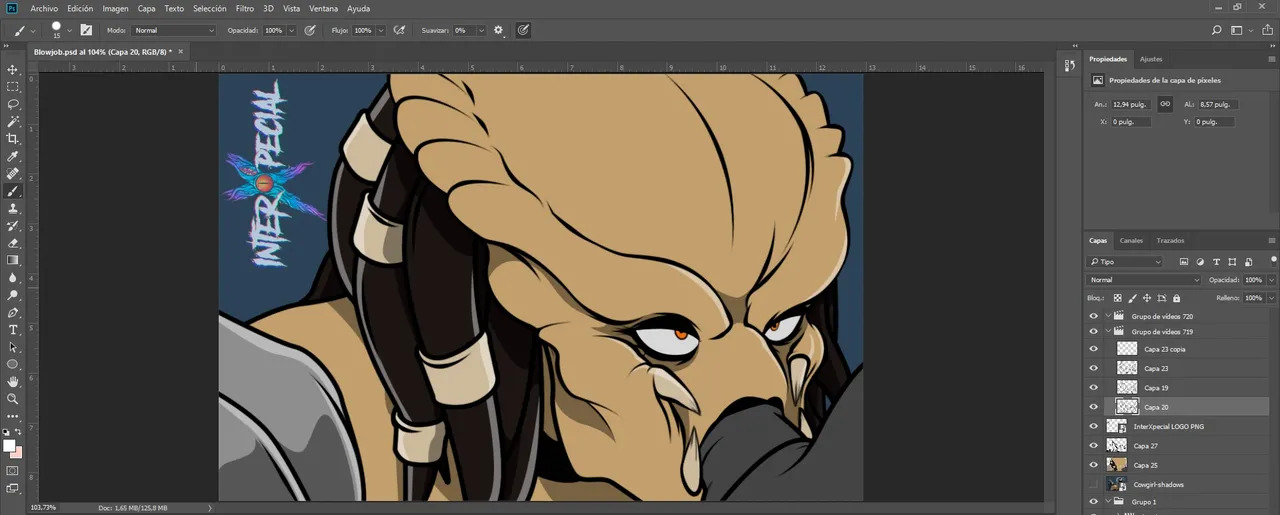This screenshot has height=515, width=1280.
Task: Open the Filtro menu
Action: coord(245,8)
